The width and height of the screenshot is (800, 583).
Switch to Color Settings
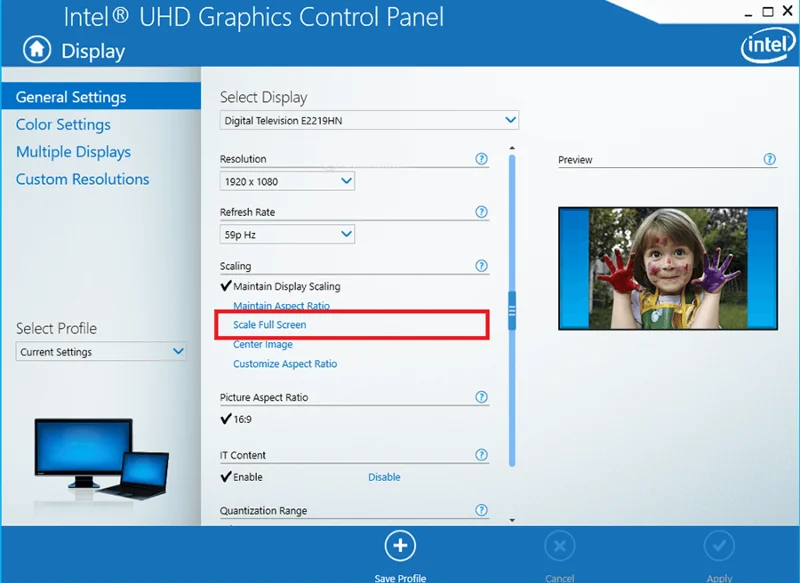[63, 124]
